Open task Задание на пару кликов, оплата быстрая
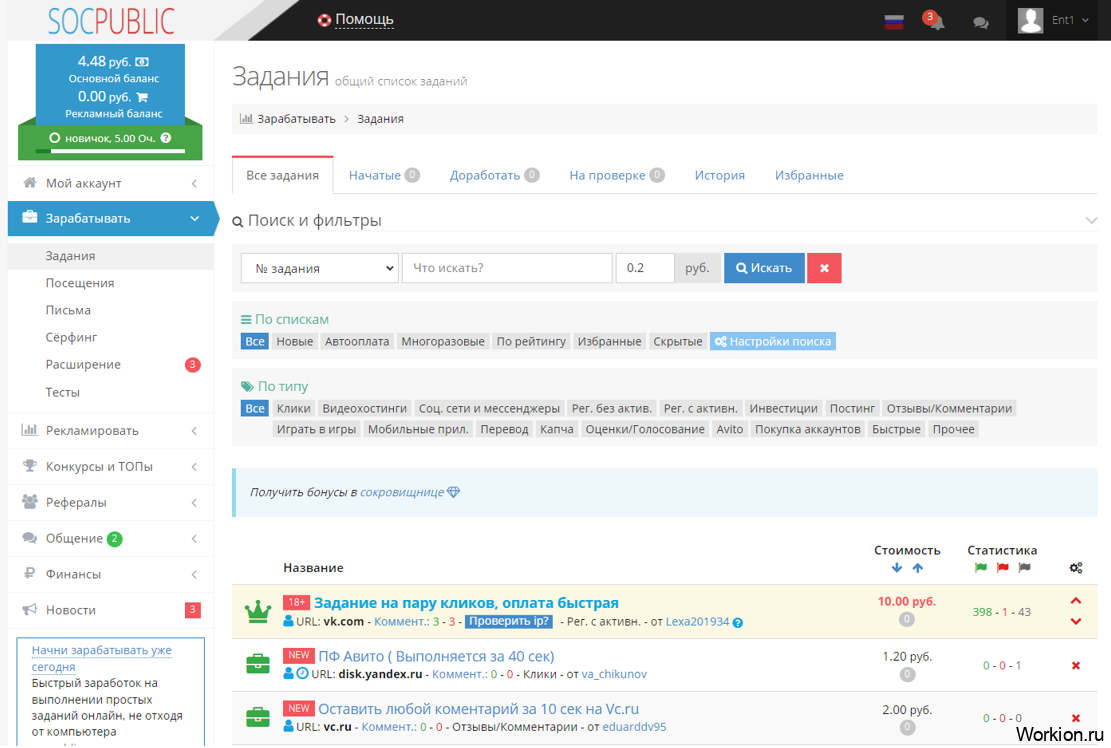The width and height of the screenshot is (1111, 748). [466, 603]
